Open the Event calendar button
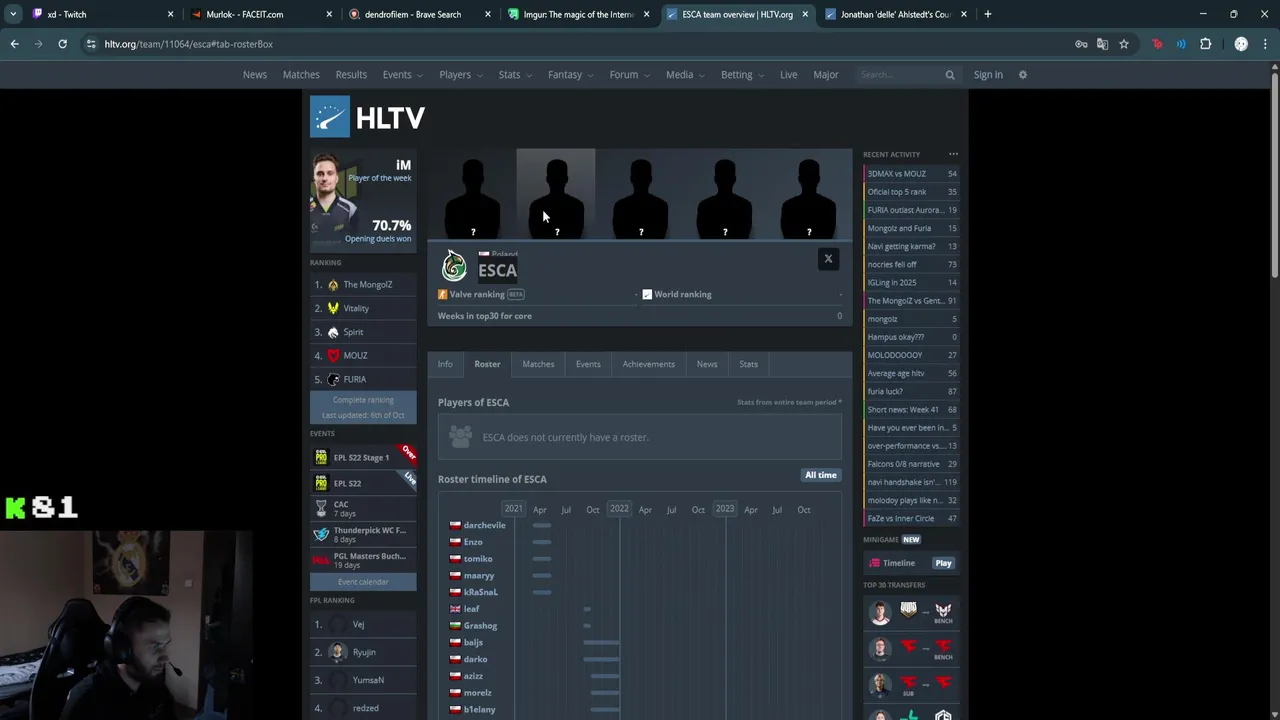 coord(363,582)
